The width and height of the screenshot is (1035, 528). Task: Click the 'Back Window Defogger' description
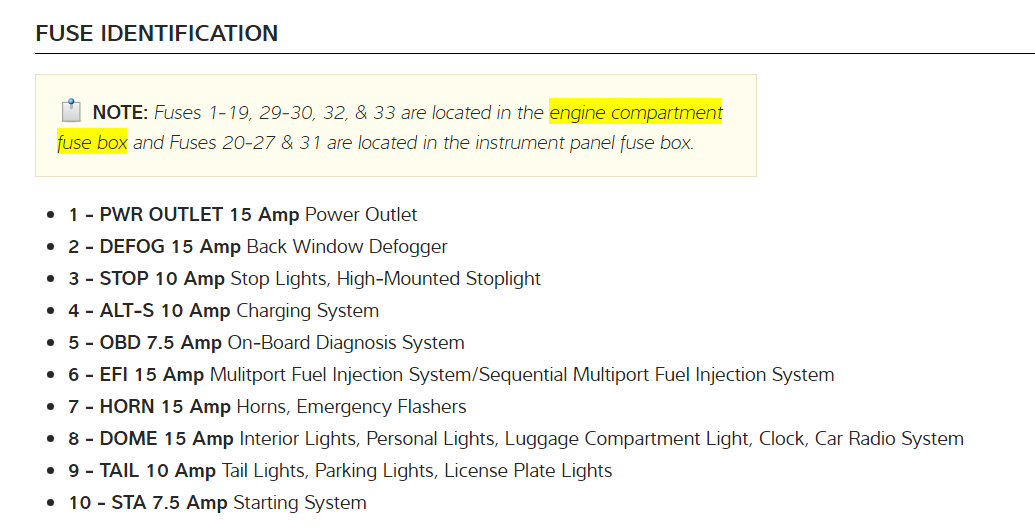click(x=347, y=246)
